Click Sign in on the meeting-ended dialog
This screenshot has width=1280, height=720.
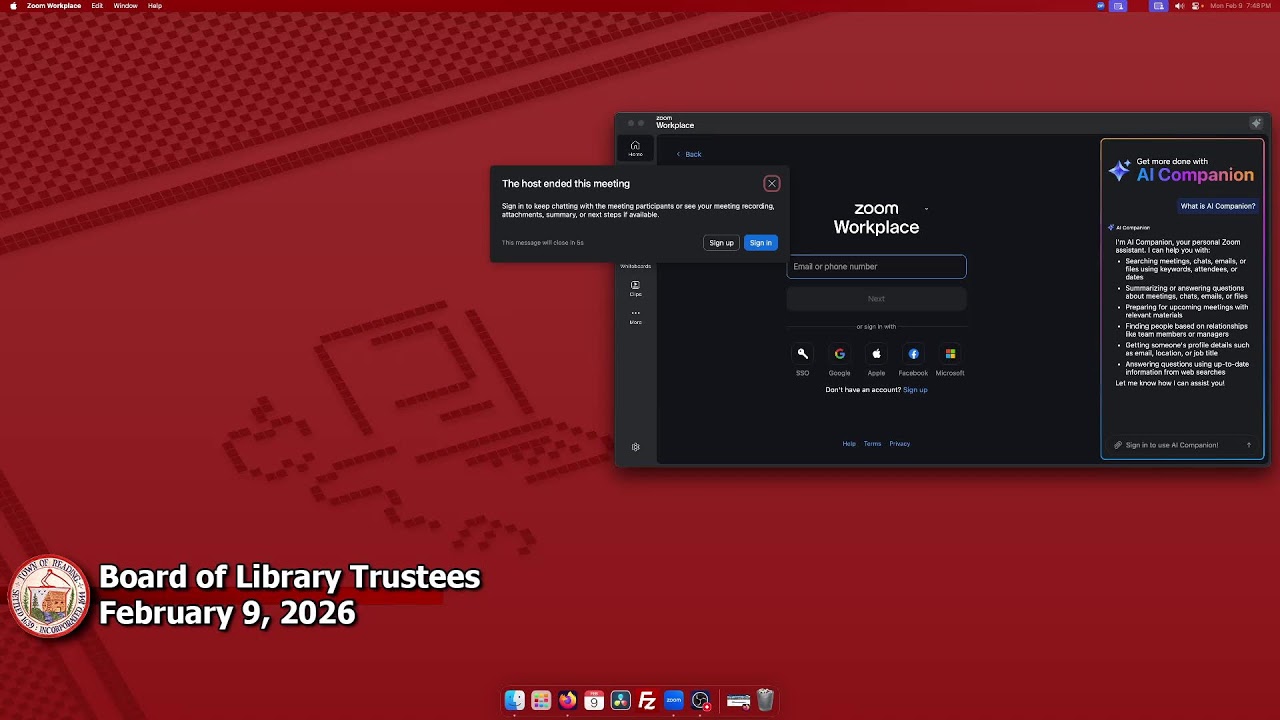click(x=760, y=243)
